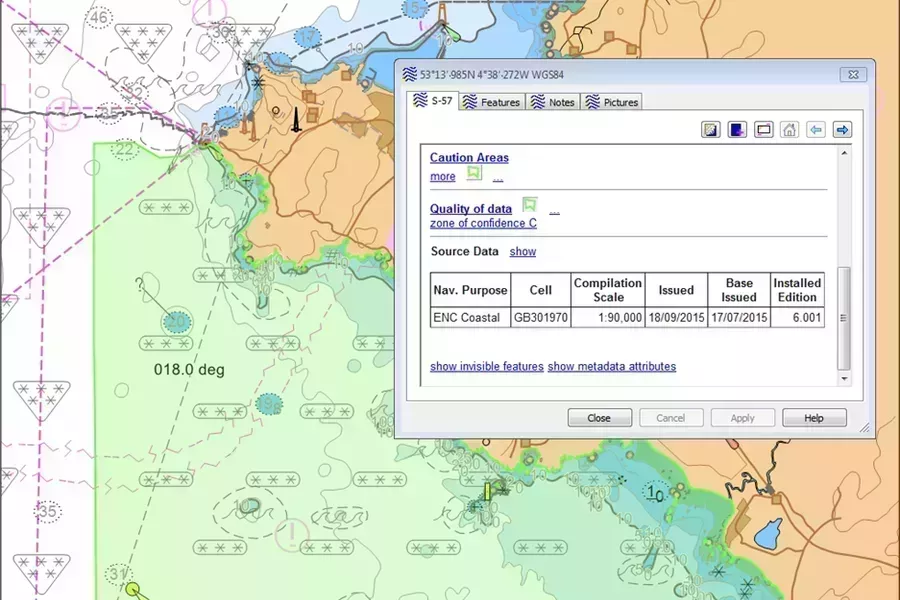This screenshot has height=600, width=900.
Task: Click the add-to-chart blue square icon
Action: 737,129
